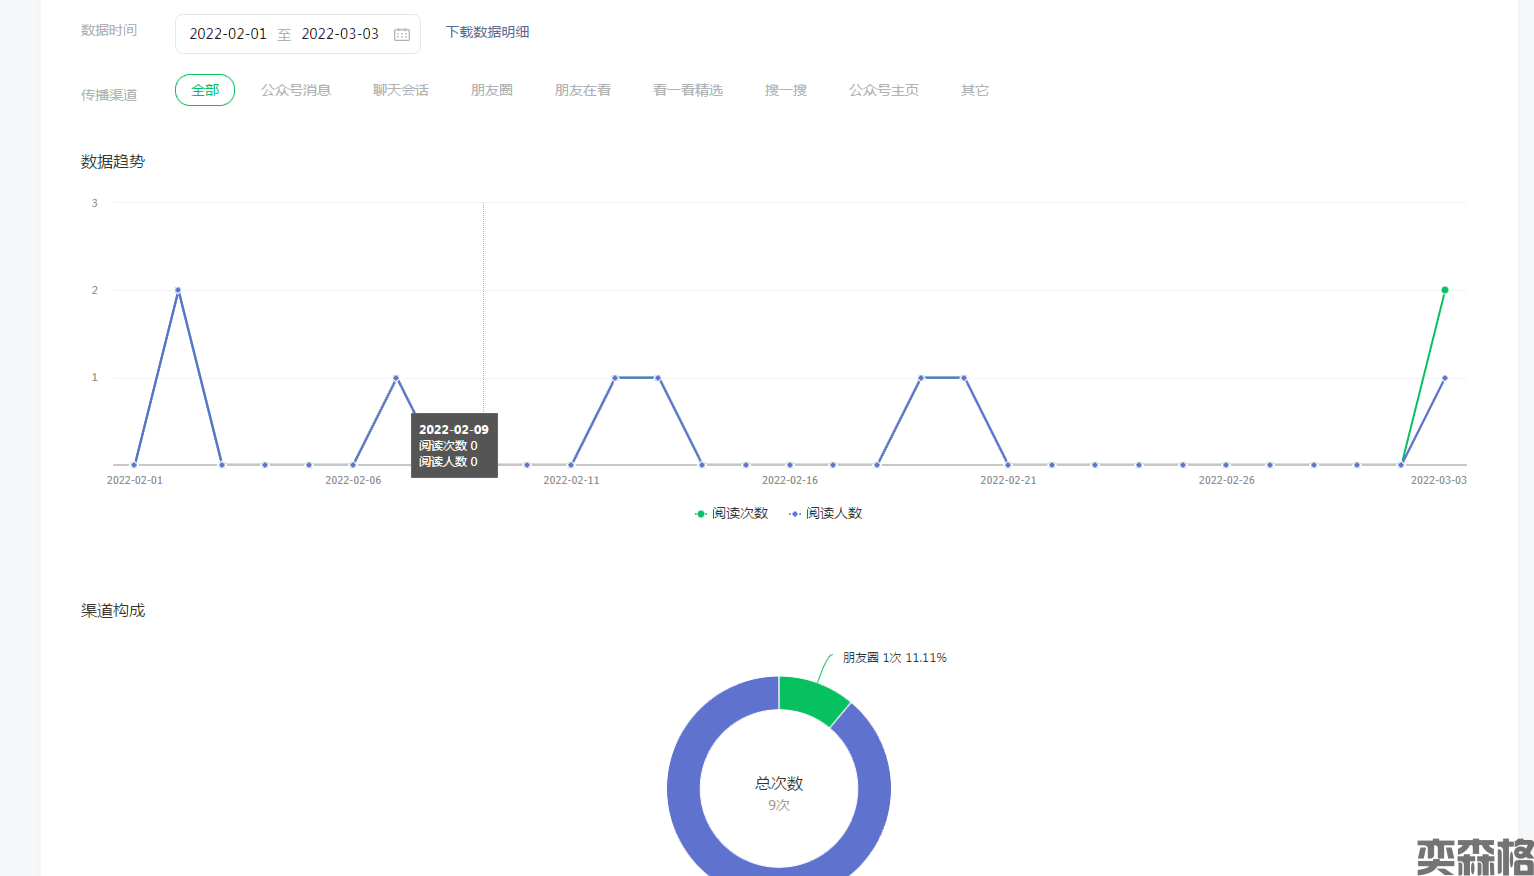Image resolution: width=1534 pixels, height=876 pixels.
Task: Switch to 朋友在看 channel
Action: point(583,90)
